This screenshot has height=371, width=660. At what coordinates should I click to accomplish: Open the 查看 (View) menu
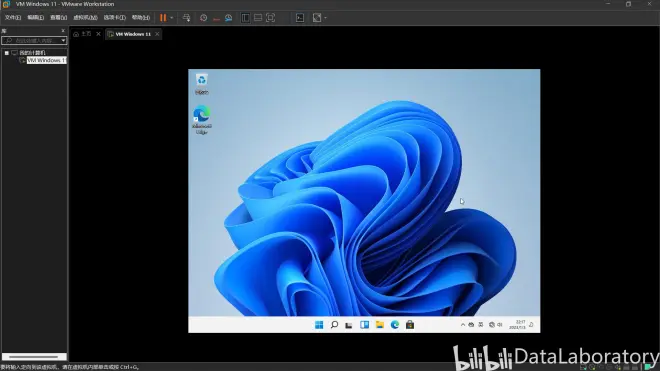coord(59,18)
